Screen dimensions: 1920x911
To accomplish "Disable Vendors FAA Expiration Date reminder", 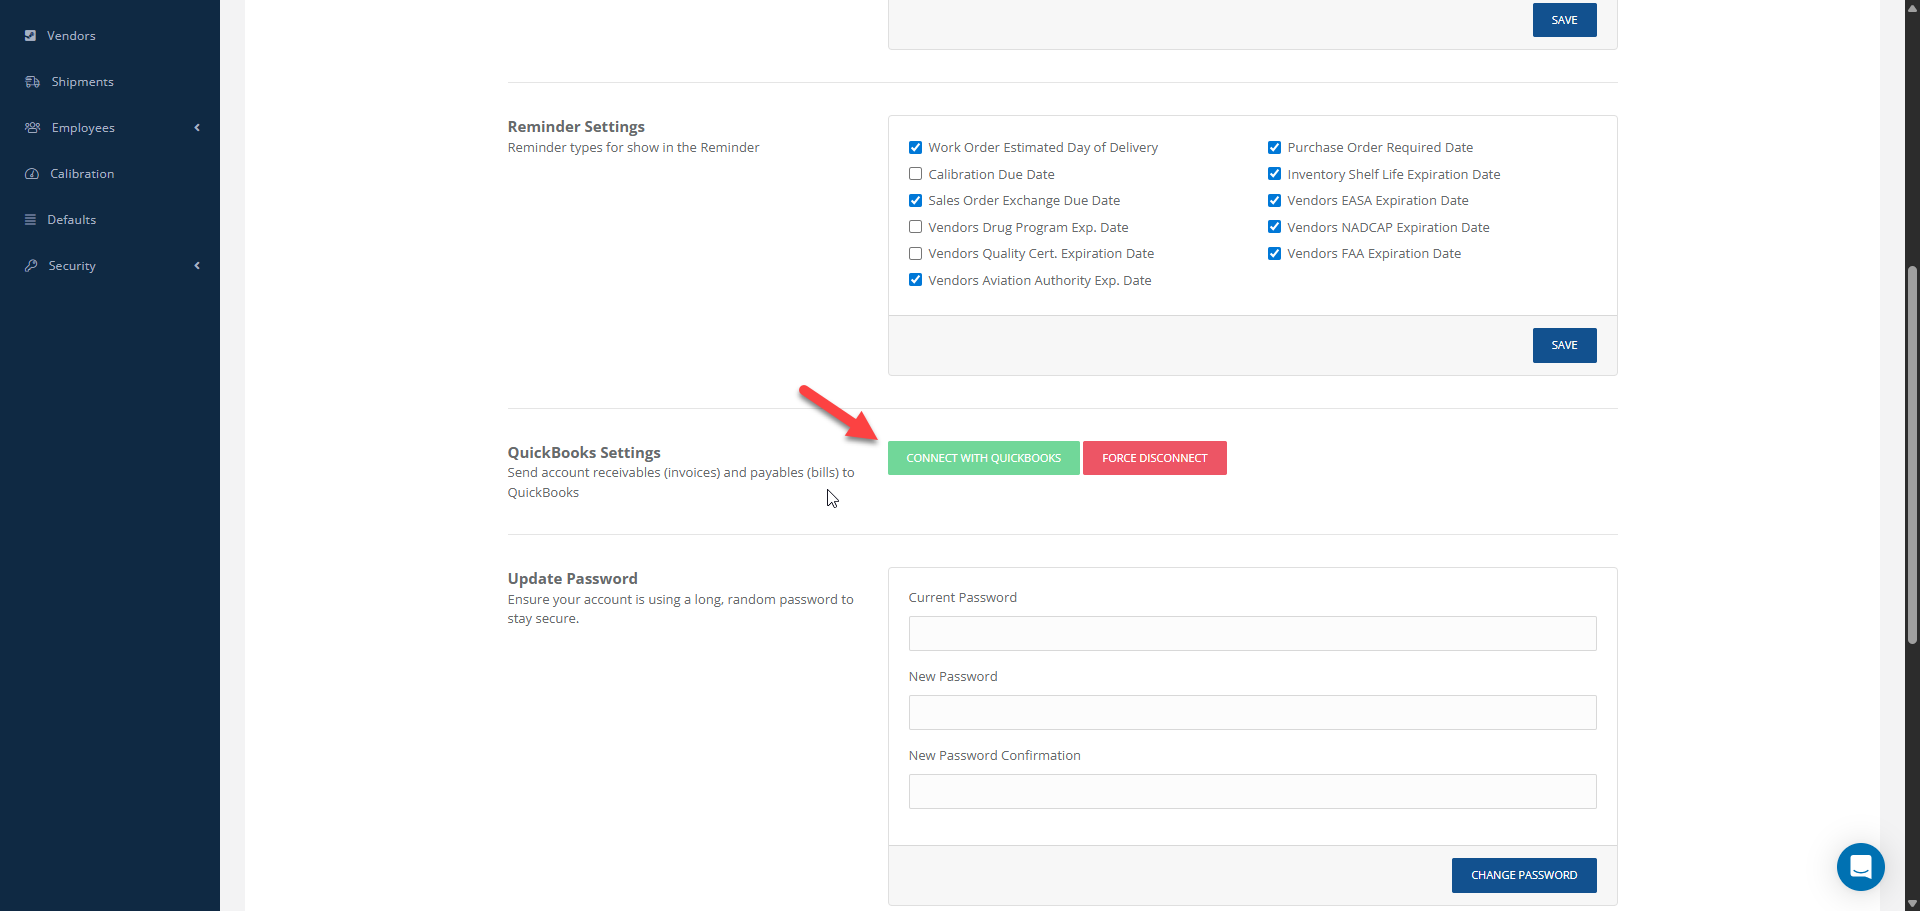I will (x=1274, y=254).
